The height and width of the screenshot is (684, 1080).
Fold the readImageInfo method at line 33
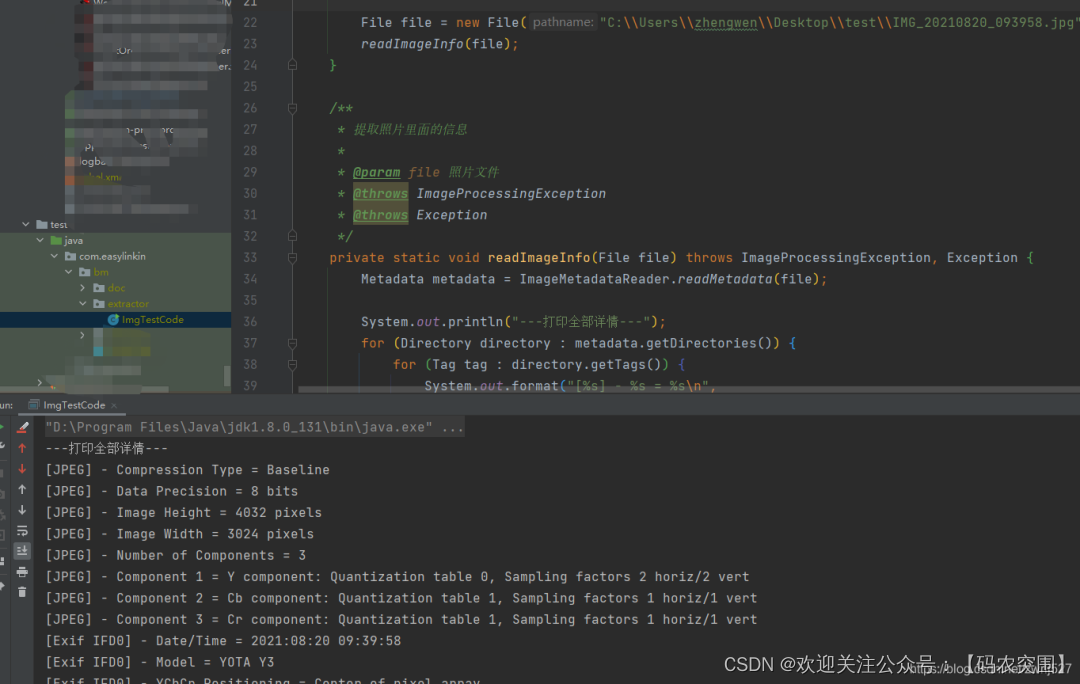tap(292, 258)
